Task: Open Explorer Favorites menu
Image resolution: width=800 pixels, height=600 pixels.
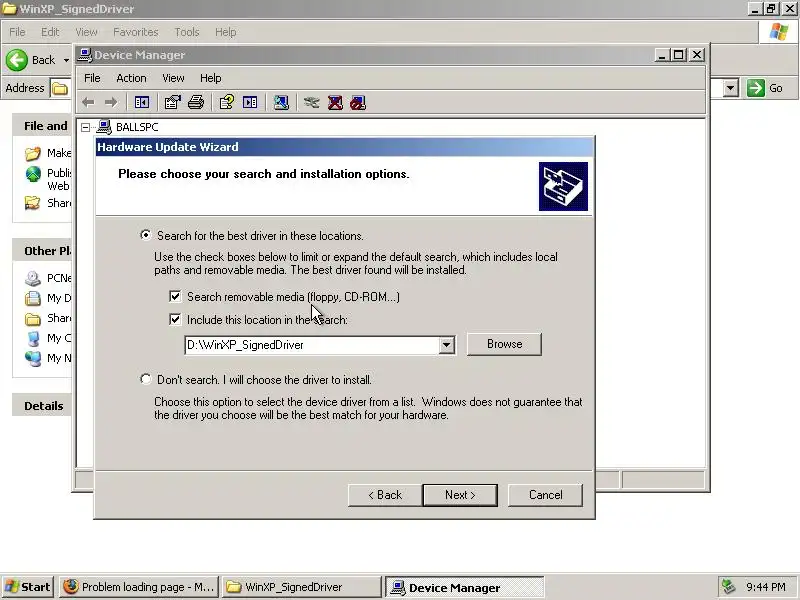Action: 136,32
